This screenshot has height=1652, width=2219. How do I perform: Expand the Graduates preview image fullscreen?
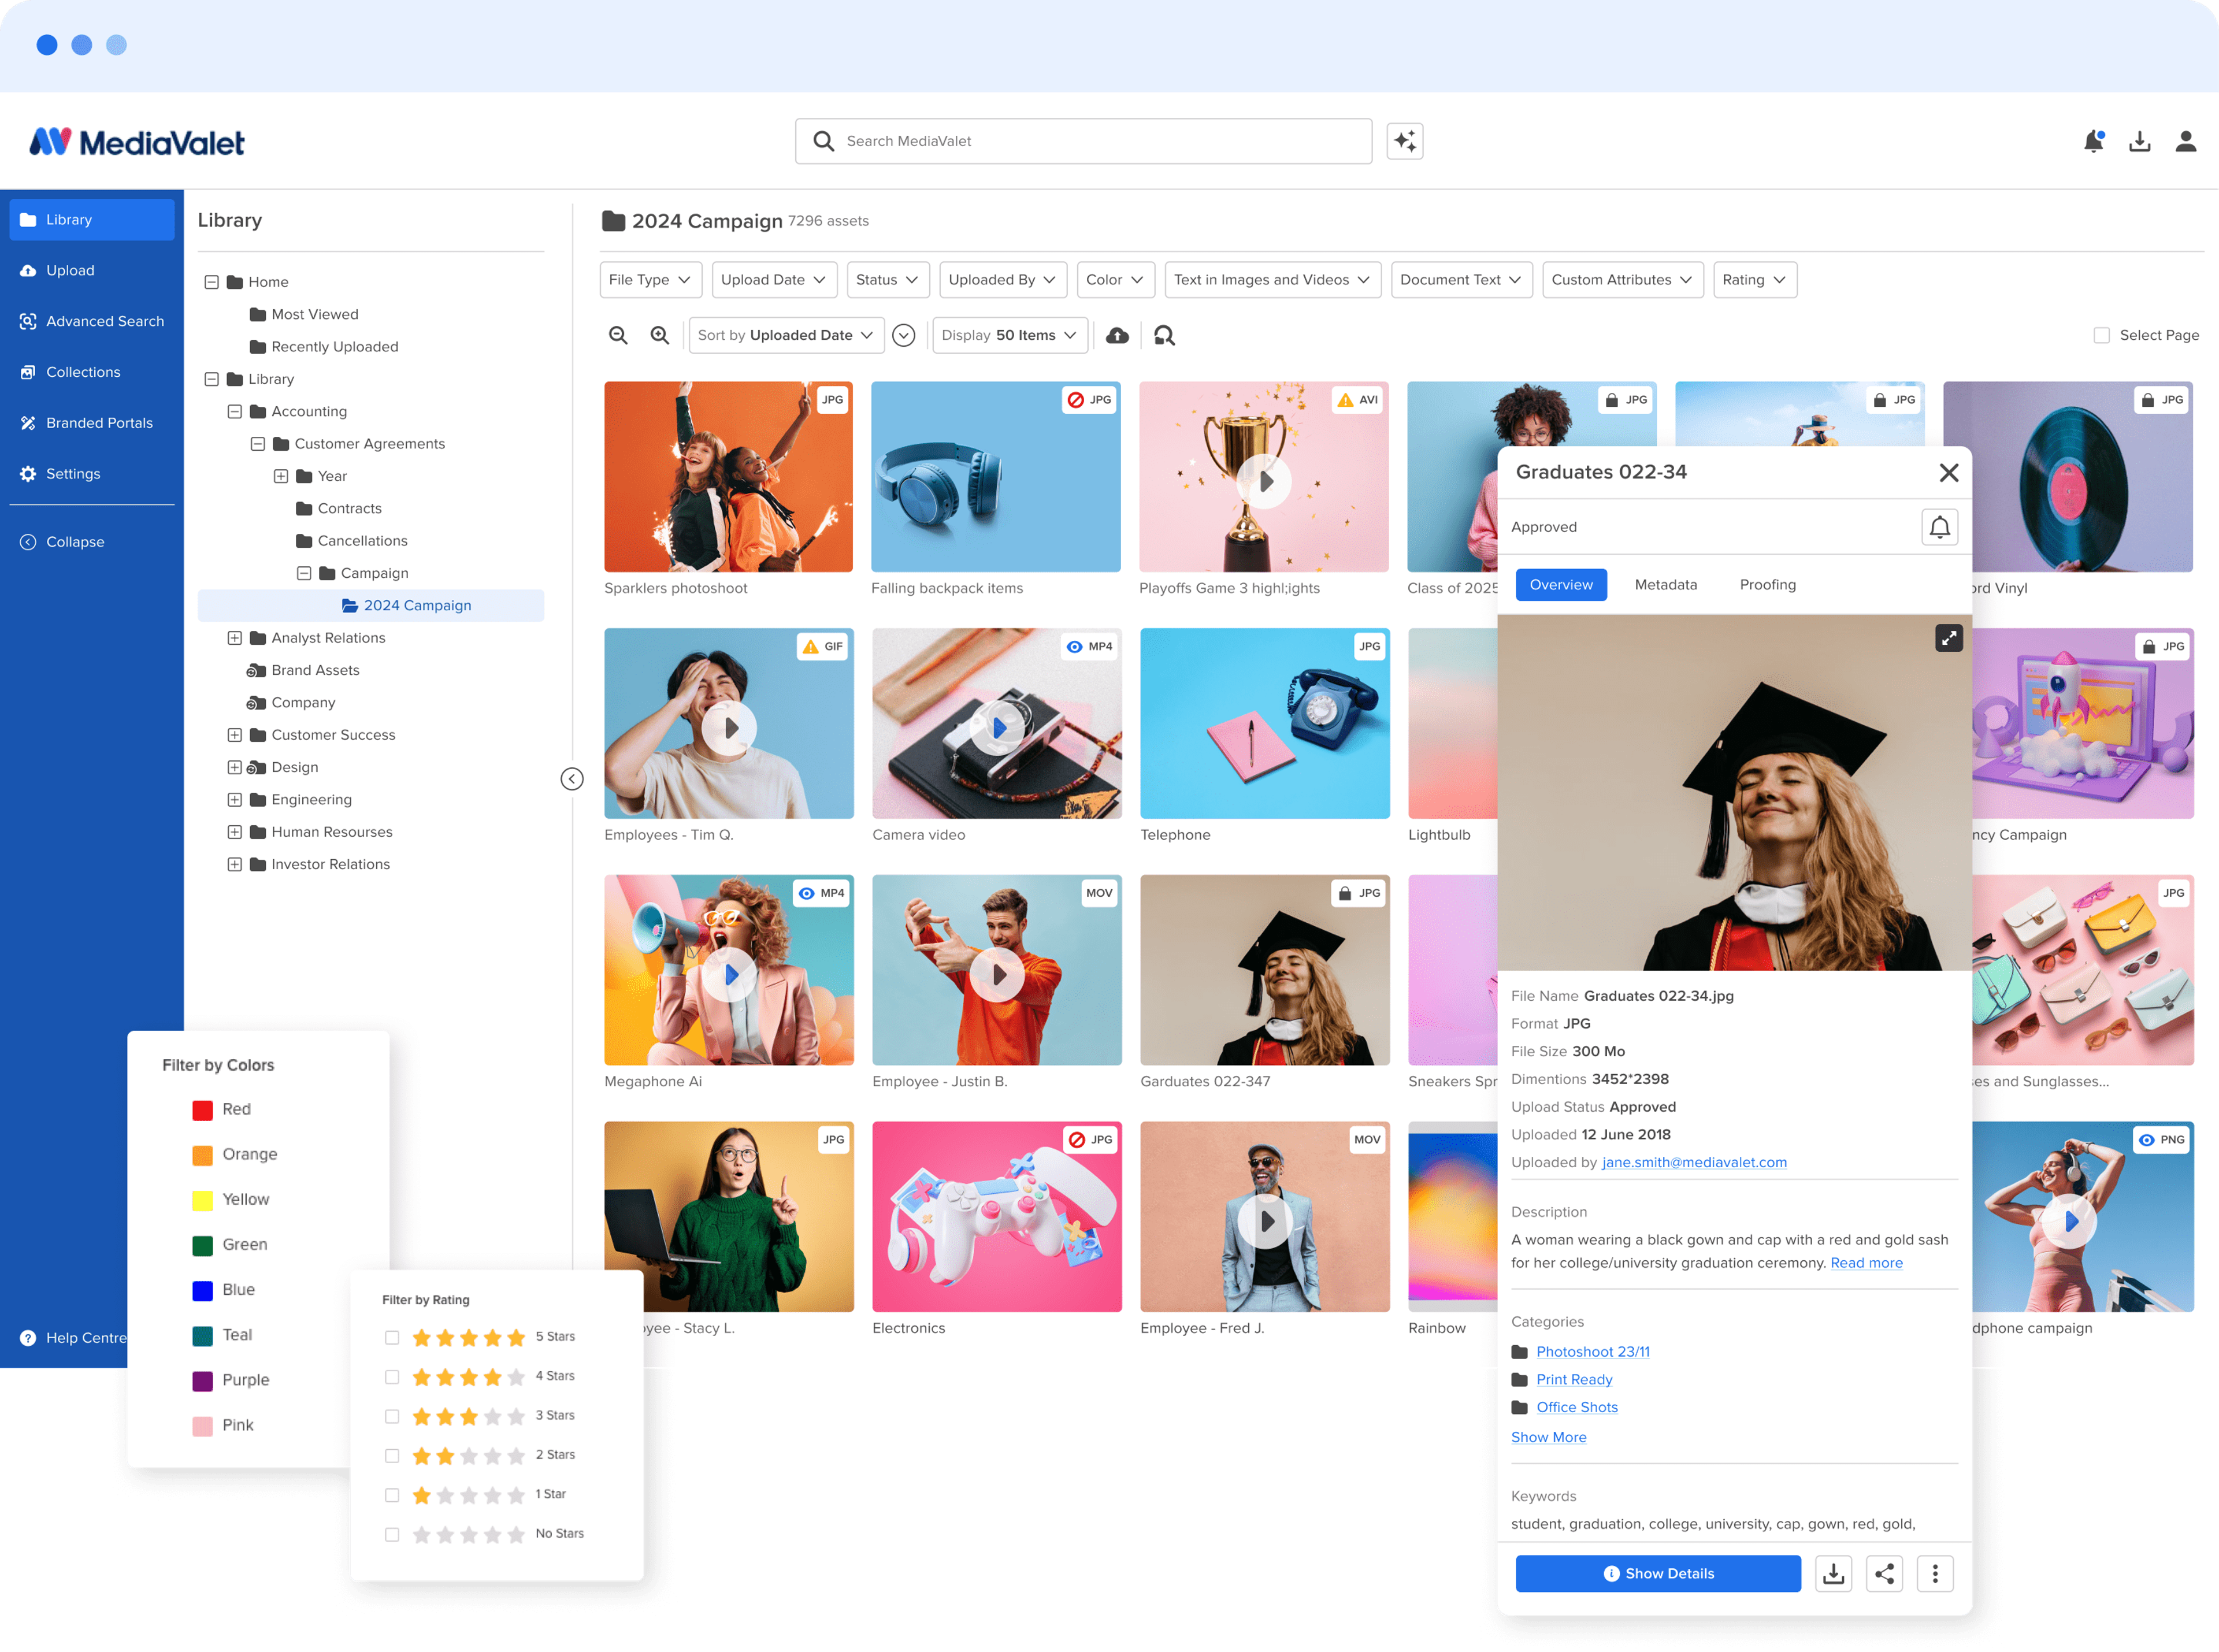tap(1948, 638)
